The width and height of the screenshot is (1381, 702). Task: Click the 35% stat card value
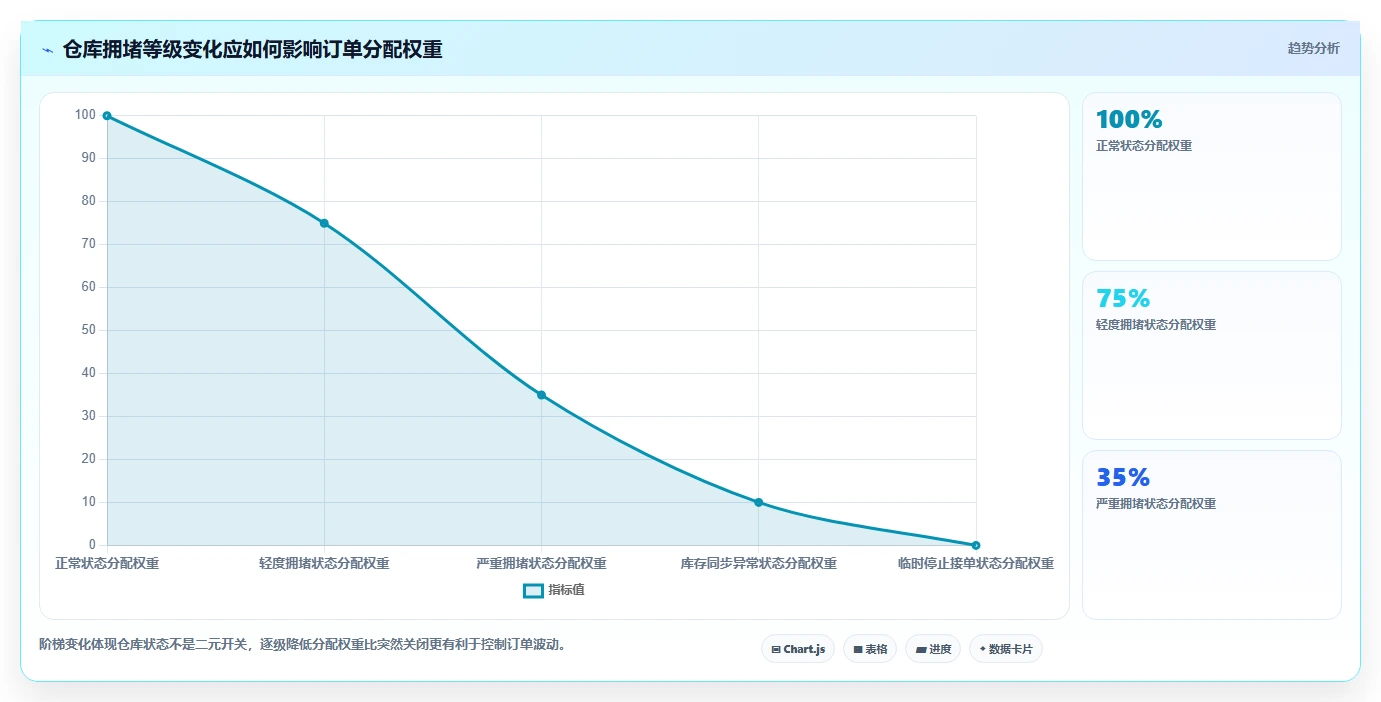point(1123,478)
